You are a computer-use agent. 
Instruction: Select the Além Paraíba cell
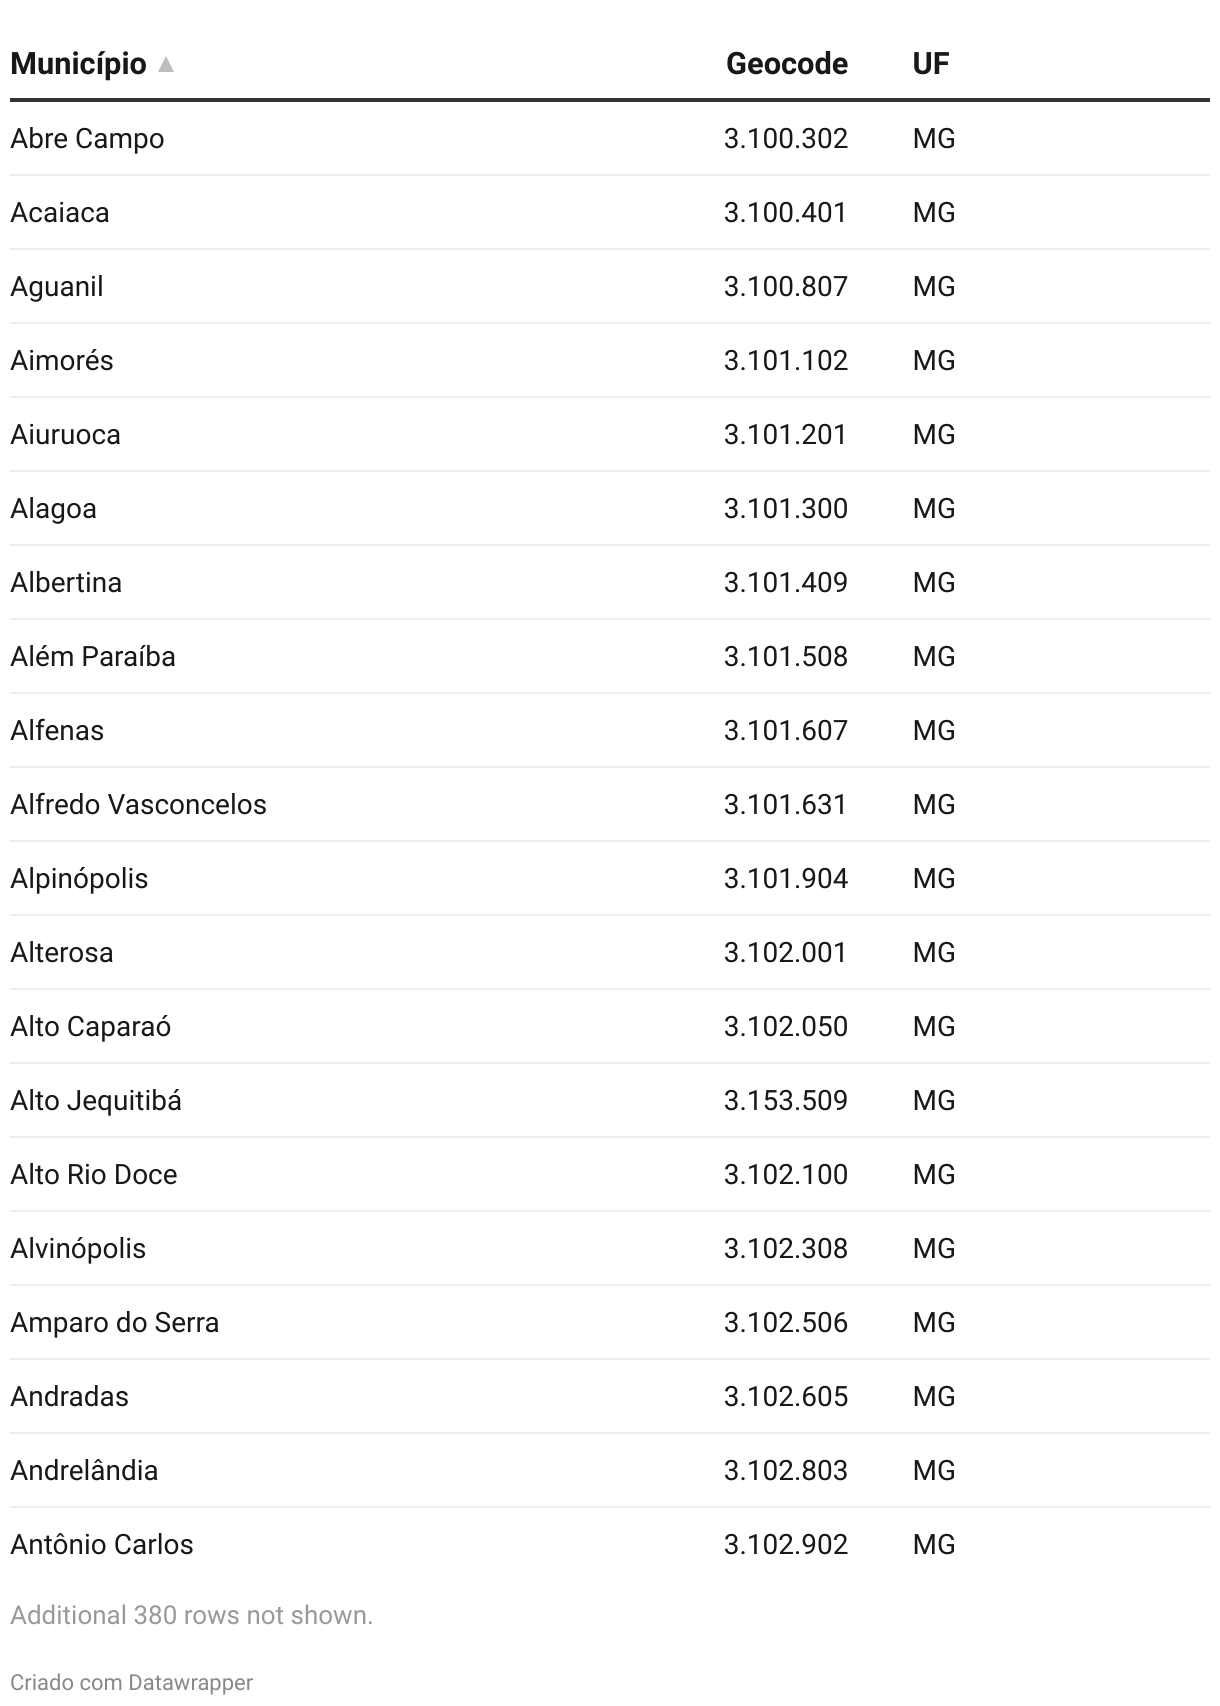coord(93,656)
